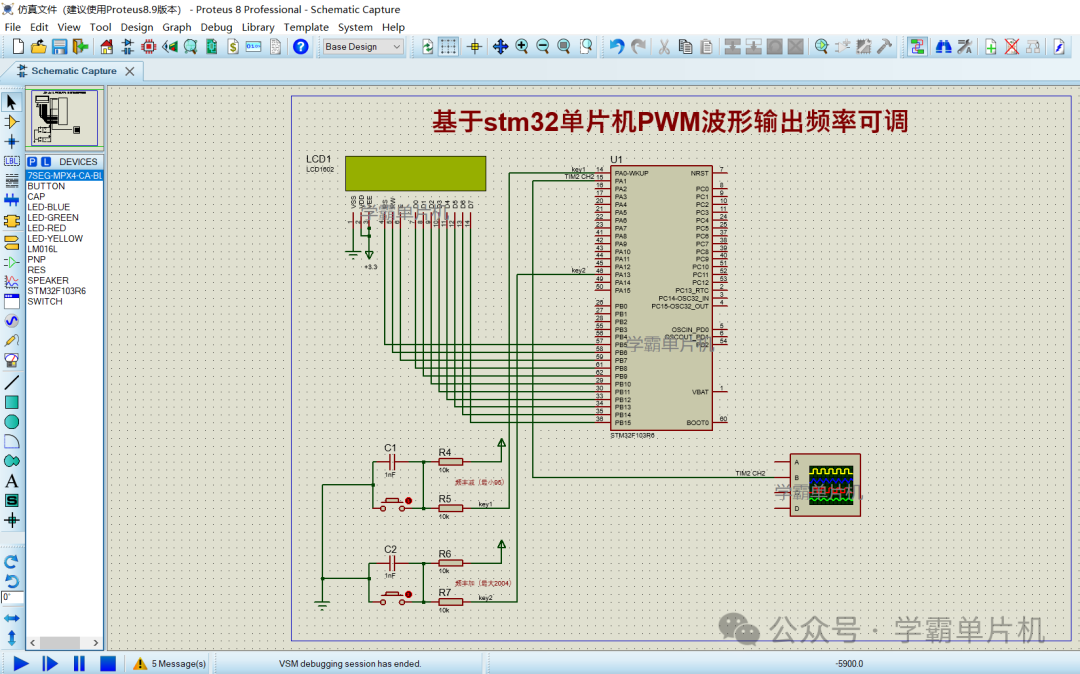
Task: Select the 2D Graphics Circle tool
Action: [x=11, y=421]
